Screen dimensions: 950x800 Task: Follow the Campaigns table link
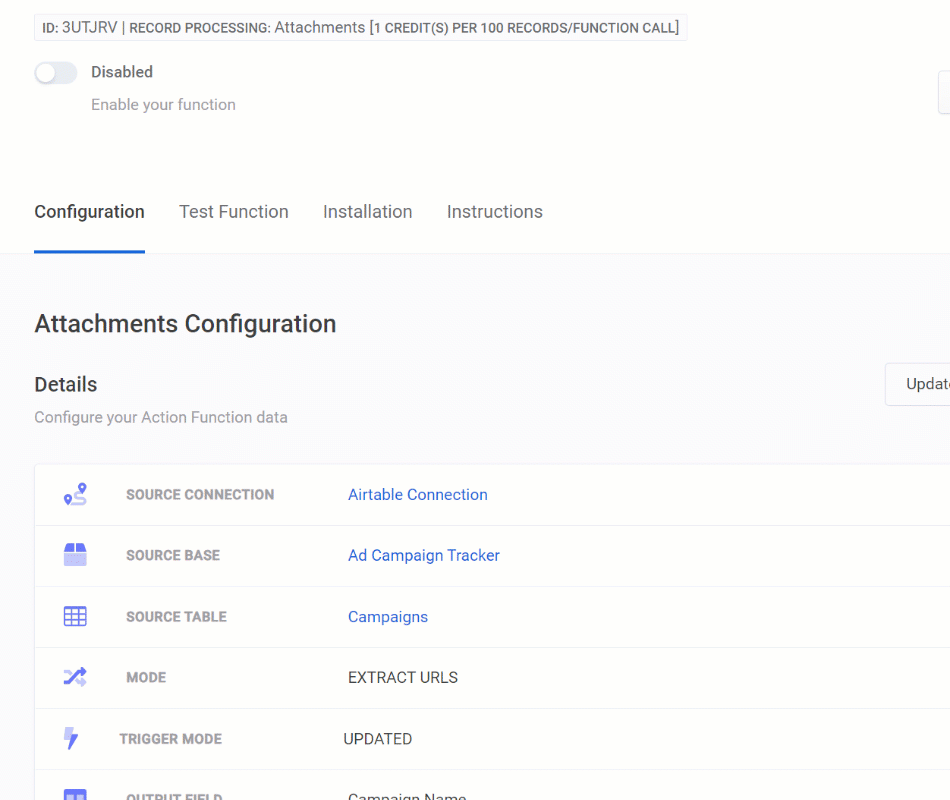point(387,617)
